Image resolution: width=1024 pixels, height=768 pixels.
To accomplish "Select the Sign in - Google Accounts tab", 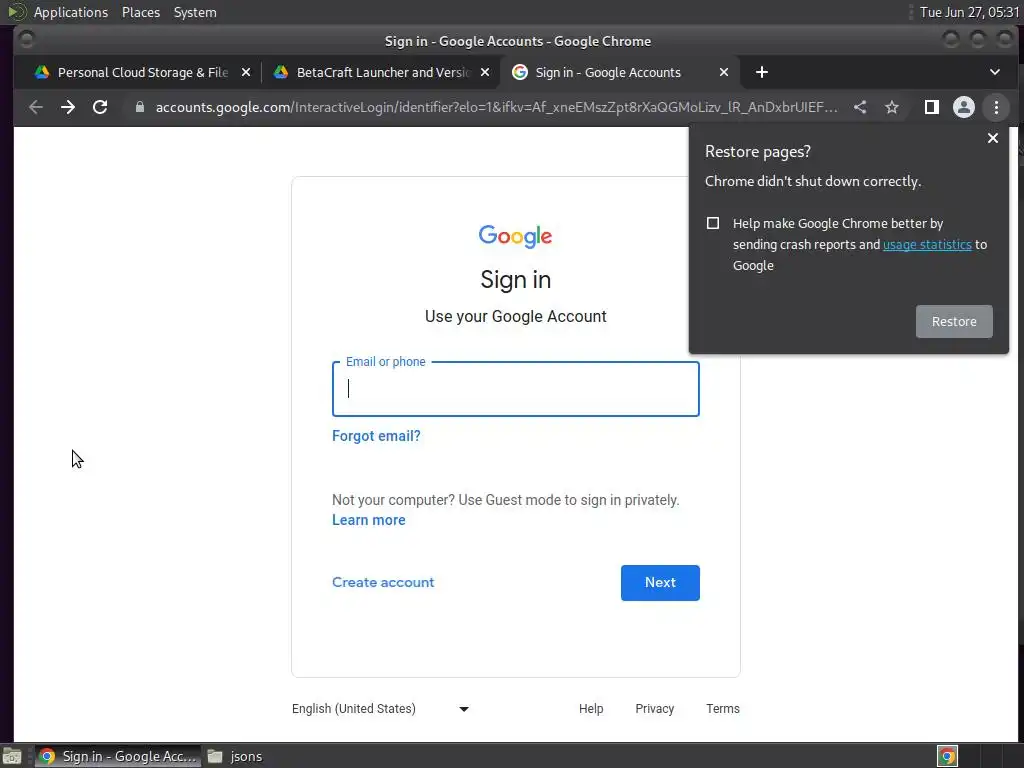I will [x=607, y=72].
